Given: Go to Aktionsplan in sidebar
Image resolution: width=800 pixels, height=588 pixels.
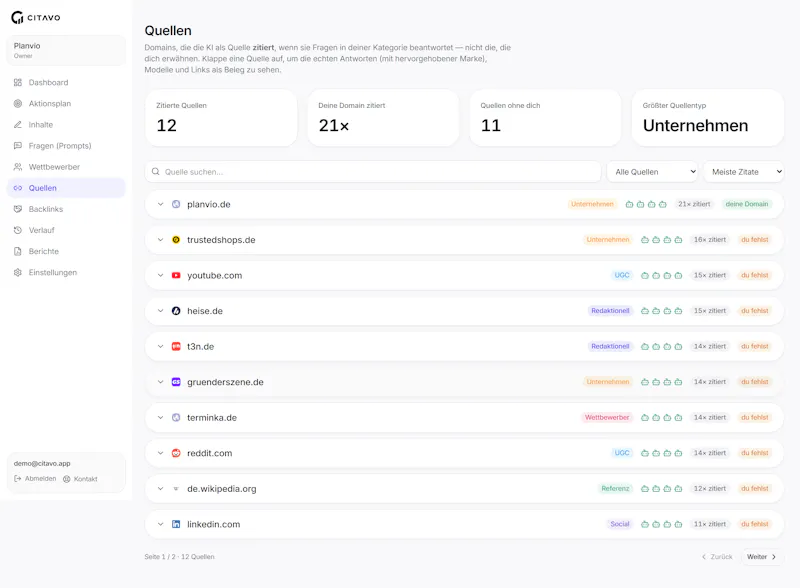Looking at the screenshot, I should tap(66, 104).
